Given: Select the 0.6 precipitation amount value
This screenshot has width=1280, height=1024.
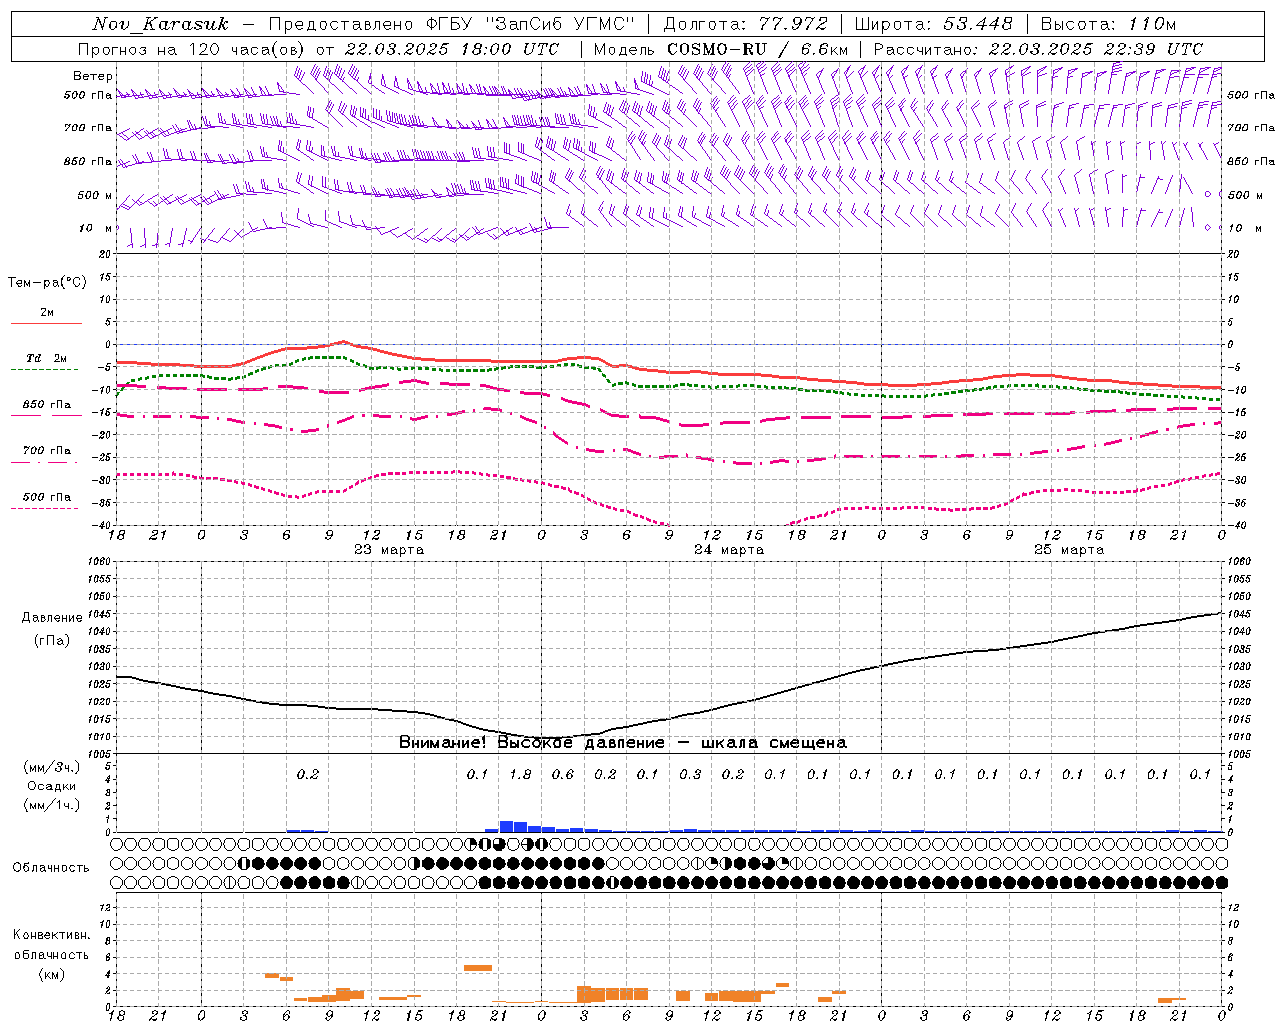Looking at the screenshot, I should 563,775.
